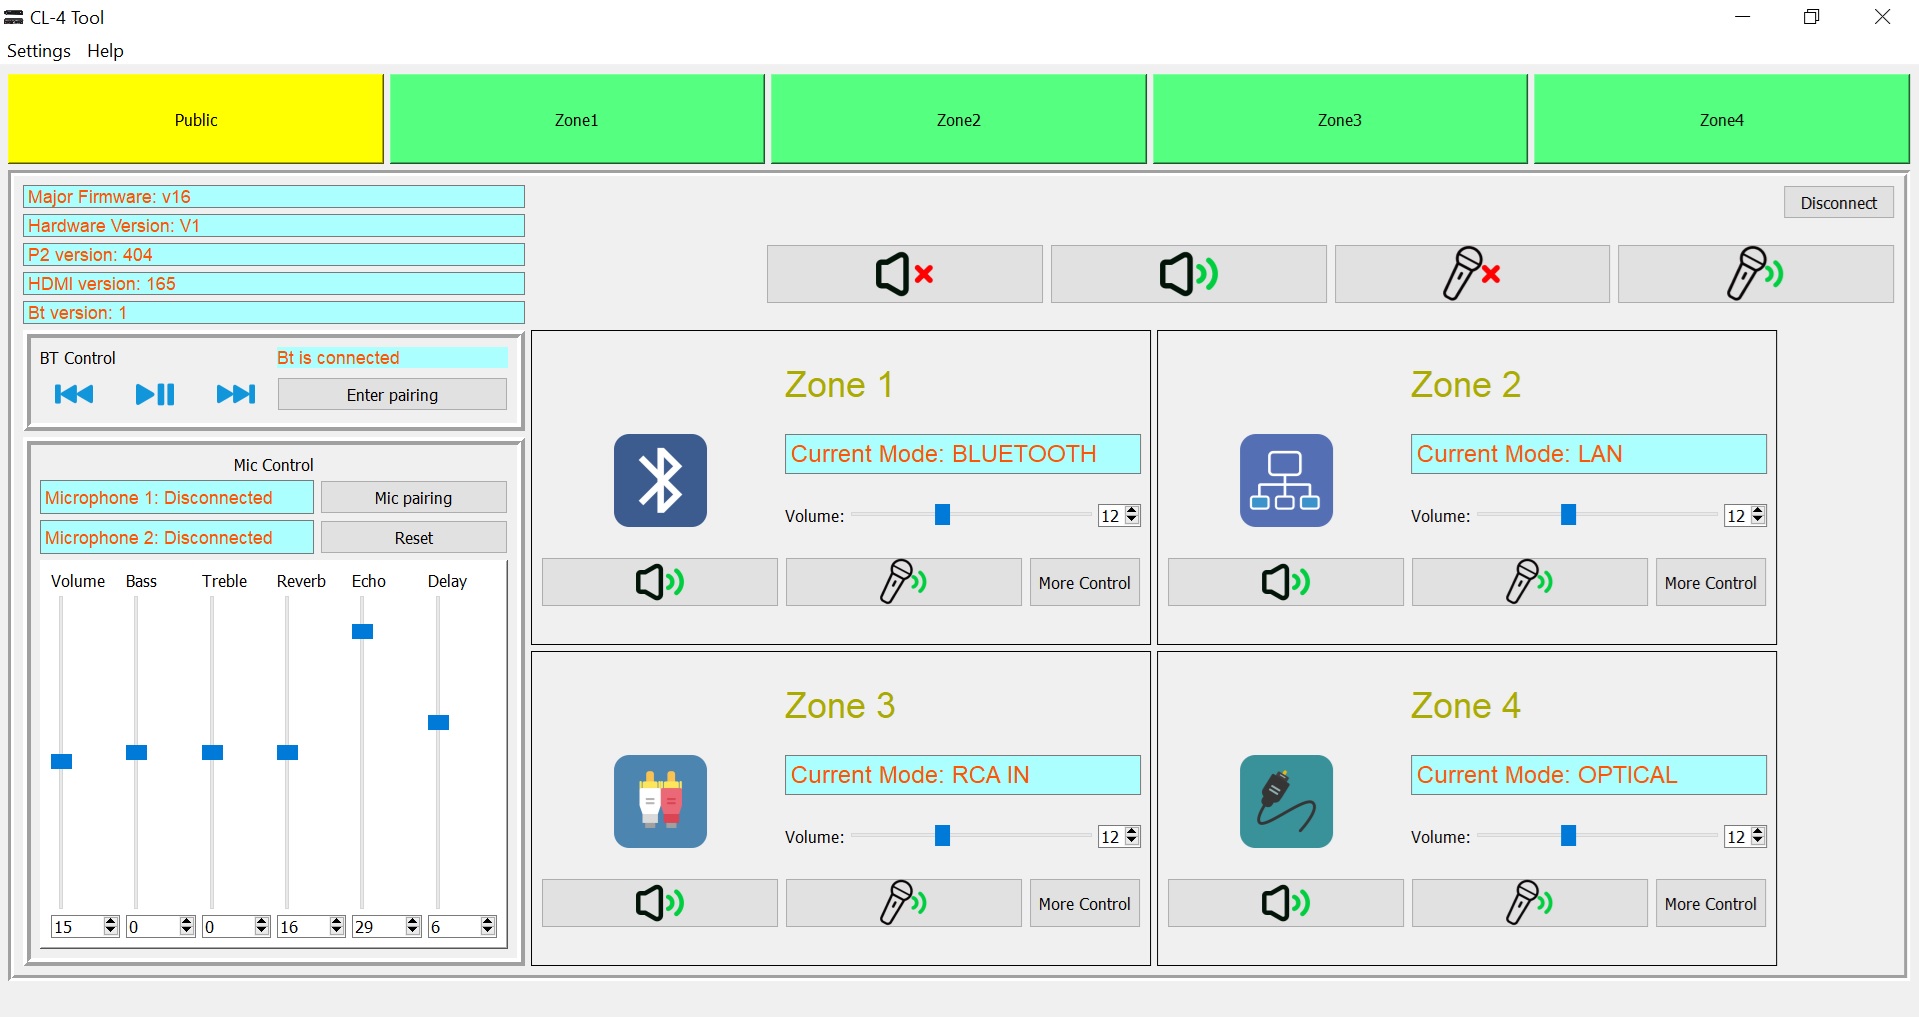Click the Zone 2 volume slider handle

click(1568, 514)
